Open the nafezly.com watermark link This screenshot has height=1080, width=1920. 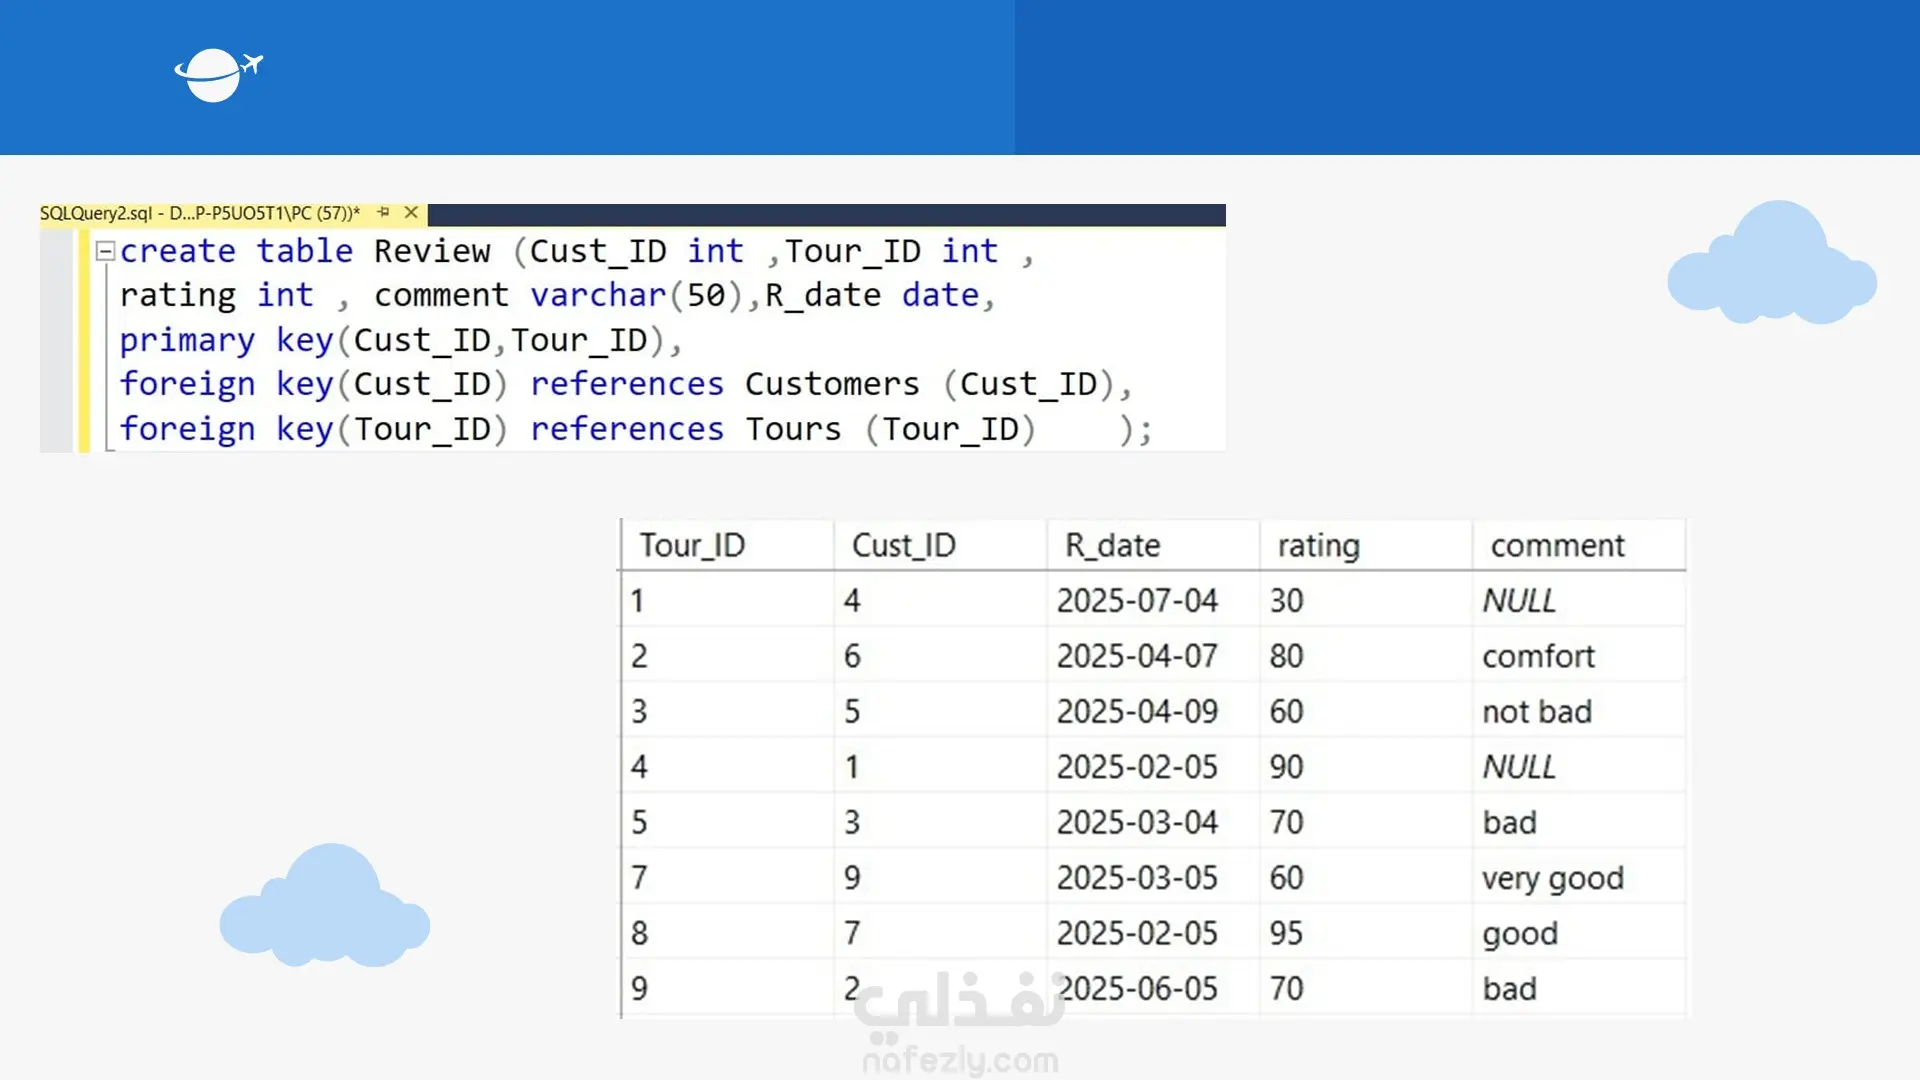pyautogui.click(x=960, y=1060)
